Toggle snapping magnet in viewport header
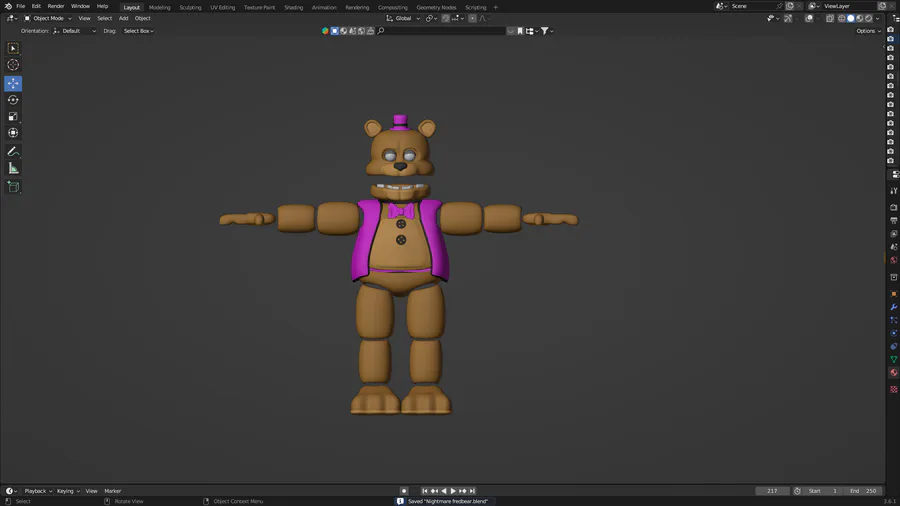The image size is (900, 506). pos(445,18)
